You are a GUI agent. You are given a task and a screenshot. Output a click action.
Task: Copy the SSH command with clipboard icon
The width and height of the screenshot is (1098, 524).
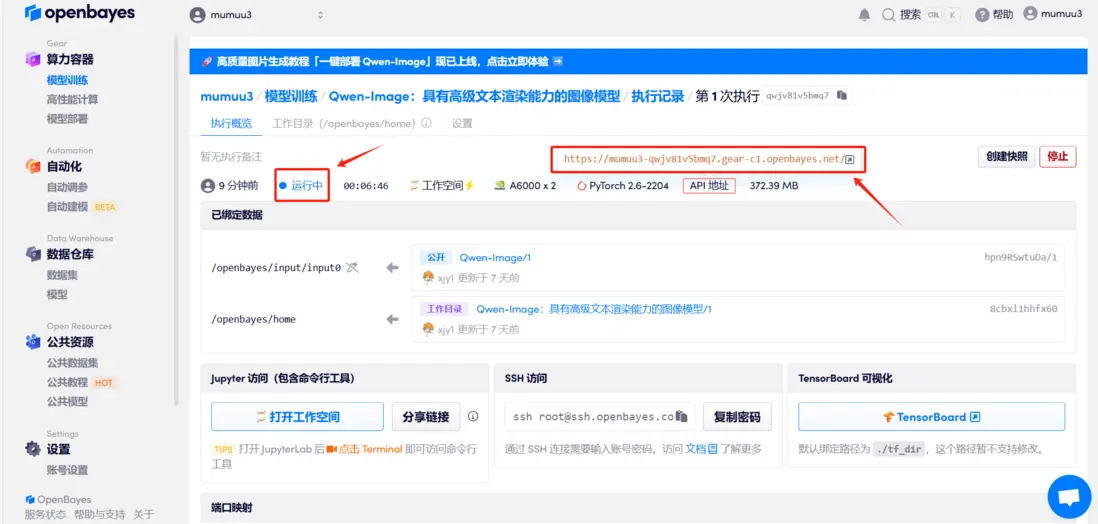[682, 417]
